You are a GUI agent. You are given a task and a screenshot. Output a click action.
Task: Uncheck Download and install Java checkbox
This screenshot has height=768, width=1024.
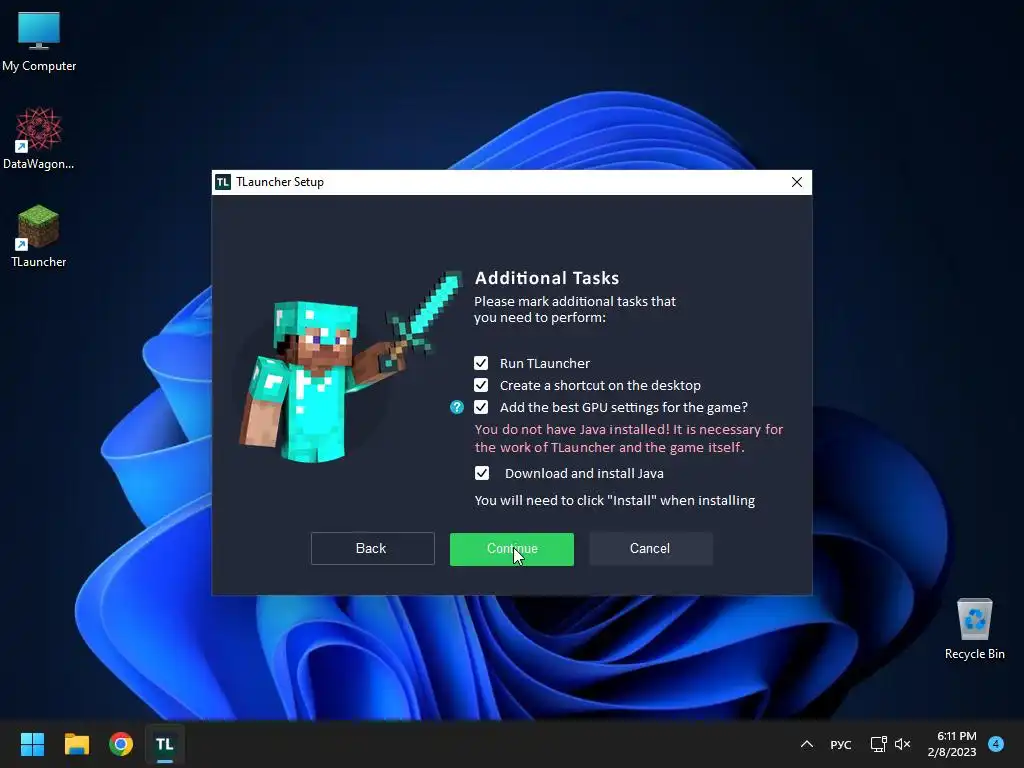[x=482, y=473]
